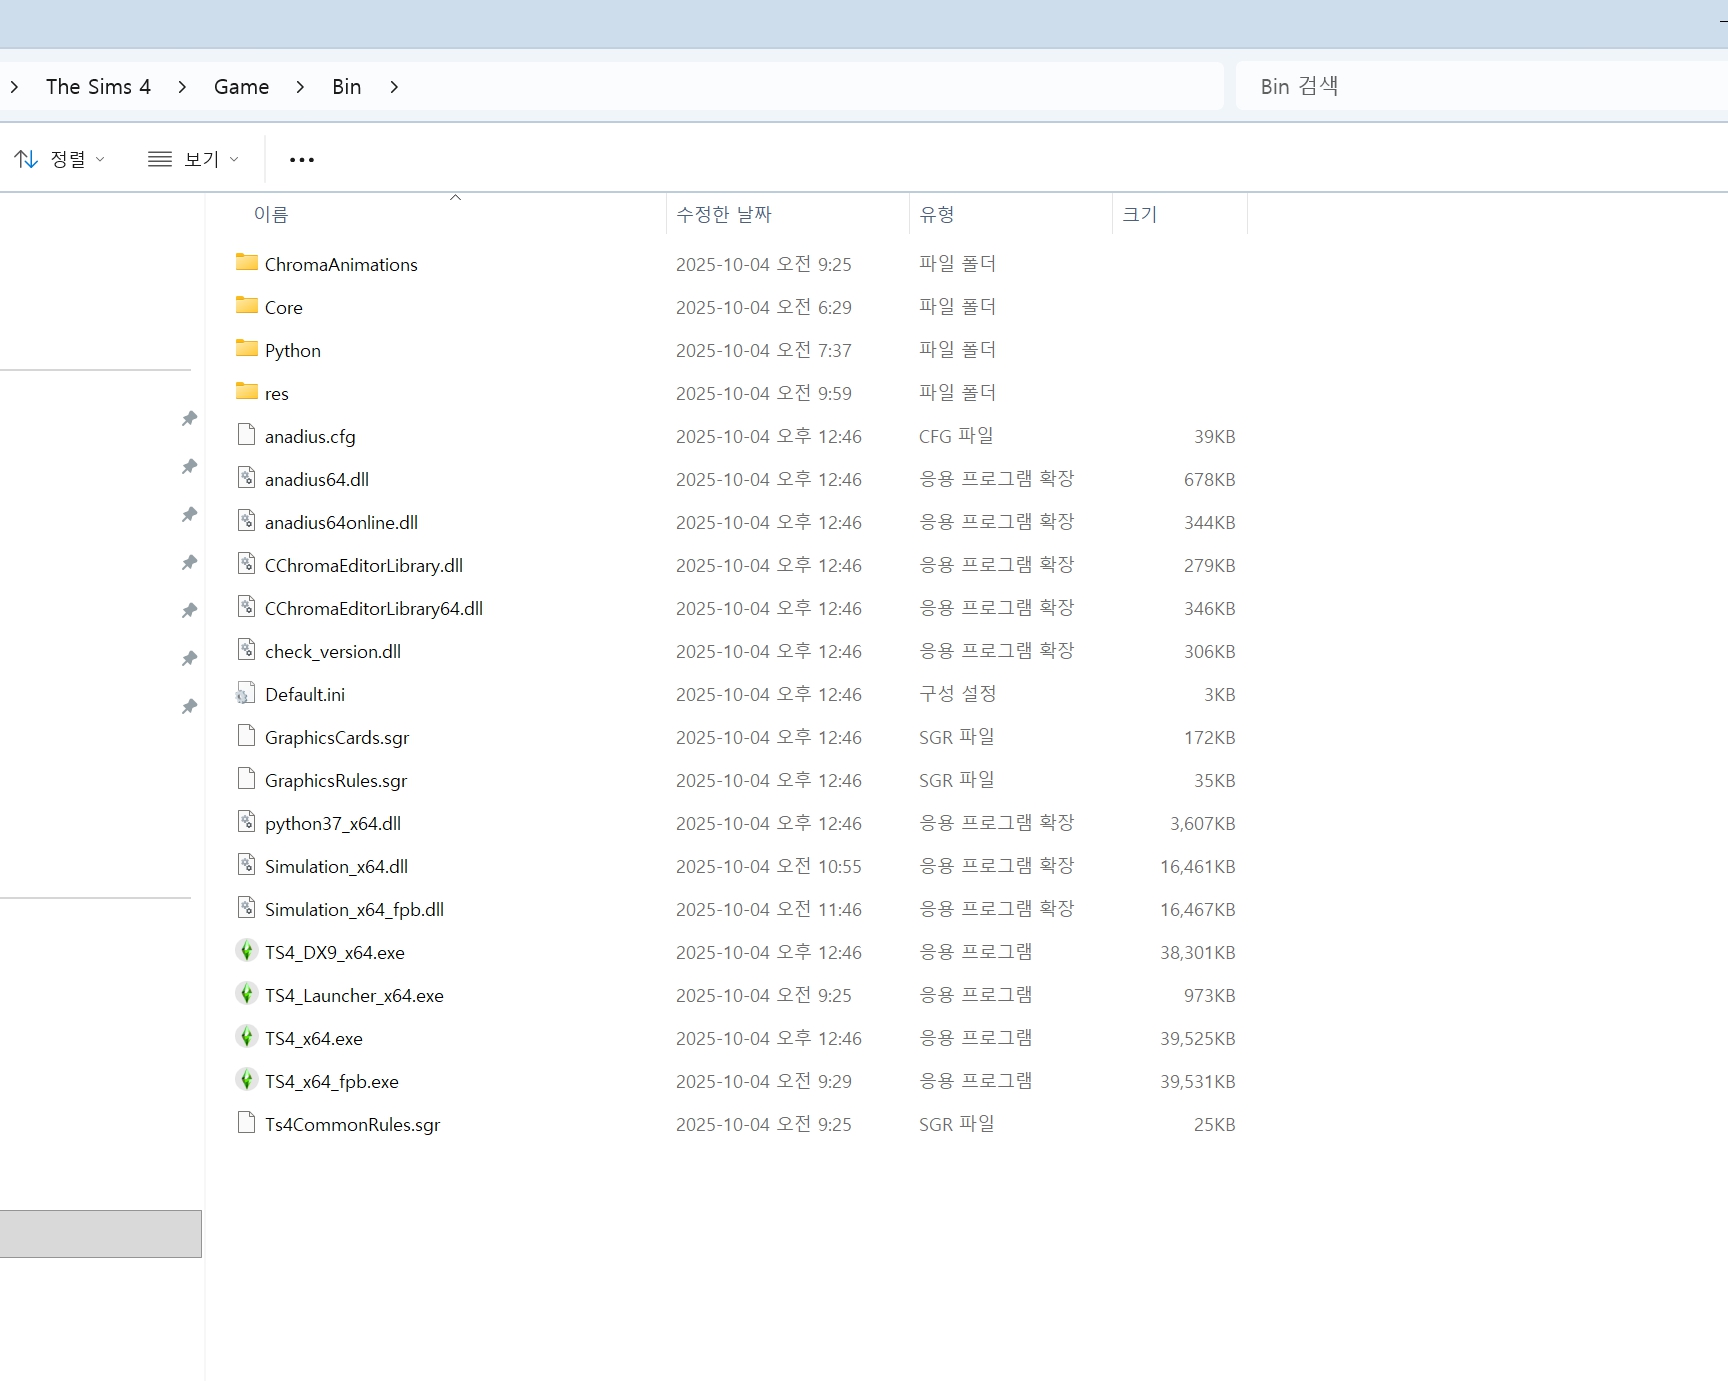Click the Bin 검색 search field
1728x1381 pixels.
(x=1482, y=87)
